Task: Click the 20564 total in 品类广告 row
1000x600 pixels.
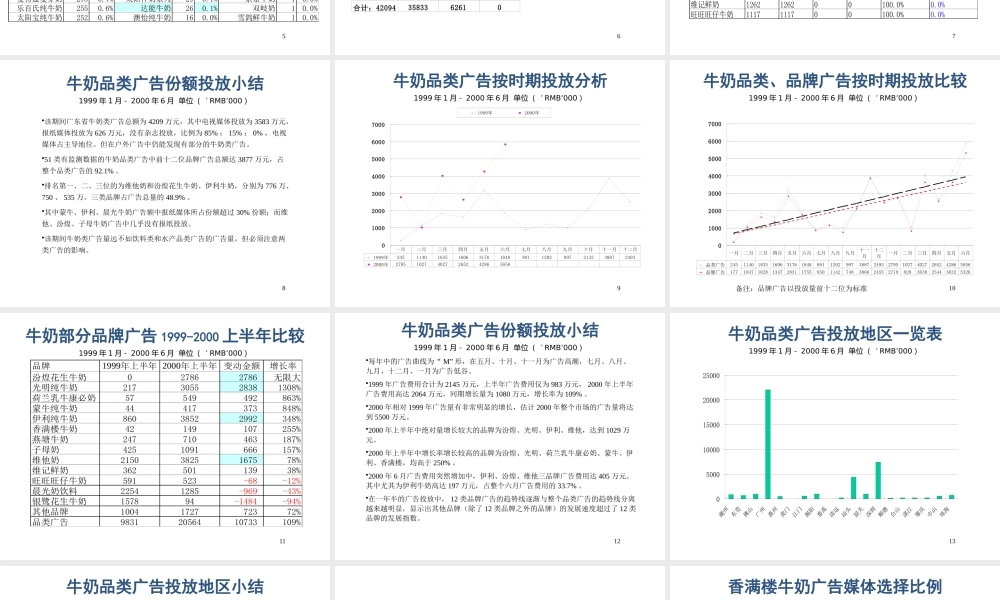Action: (x=189, y=522)
